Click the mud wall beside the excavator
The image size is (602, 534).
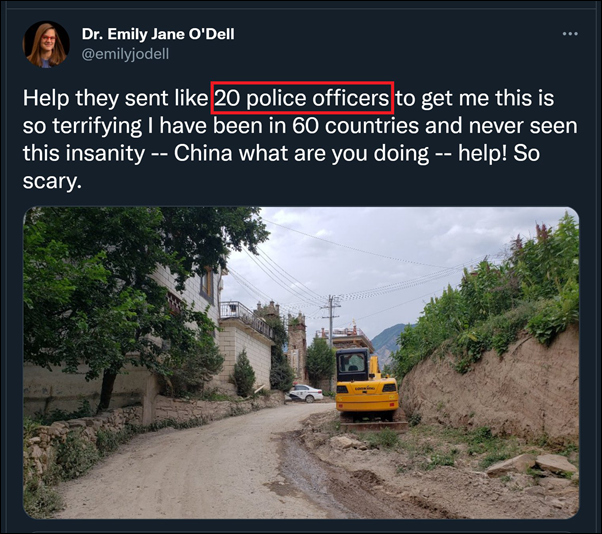495,392
